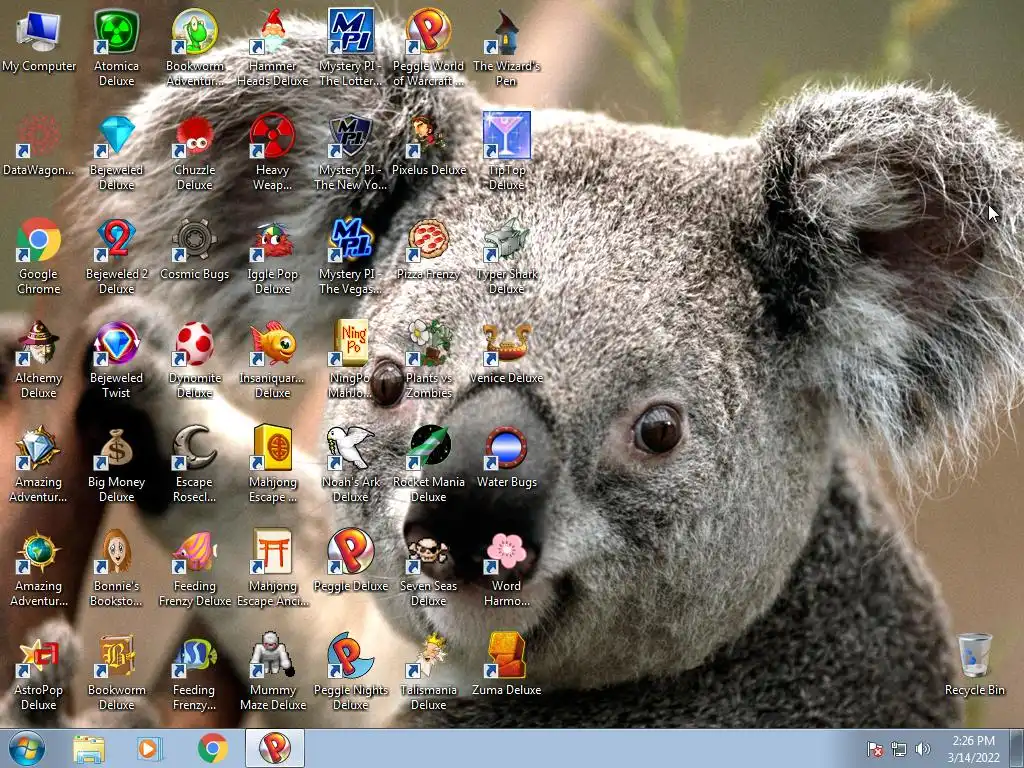Select the Amazing Adventures globe compass icon
Image resolution: width=1024 pixels, height=768 pixels.
[39, 552]
